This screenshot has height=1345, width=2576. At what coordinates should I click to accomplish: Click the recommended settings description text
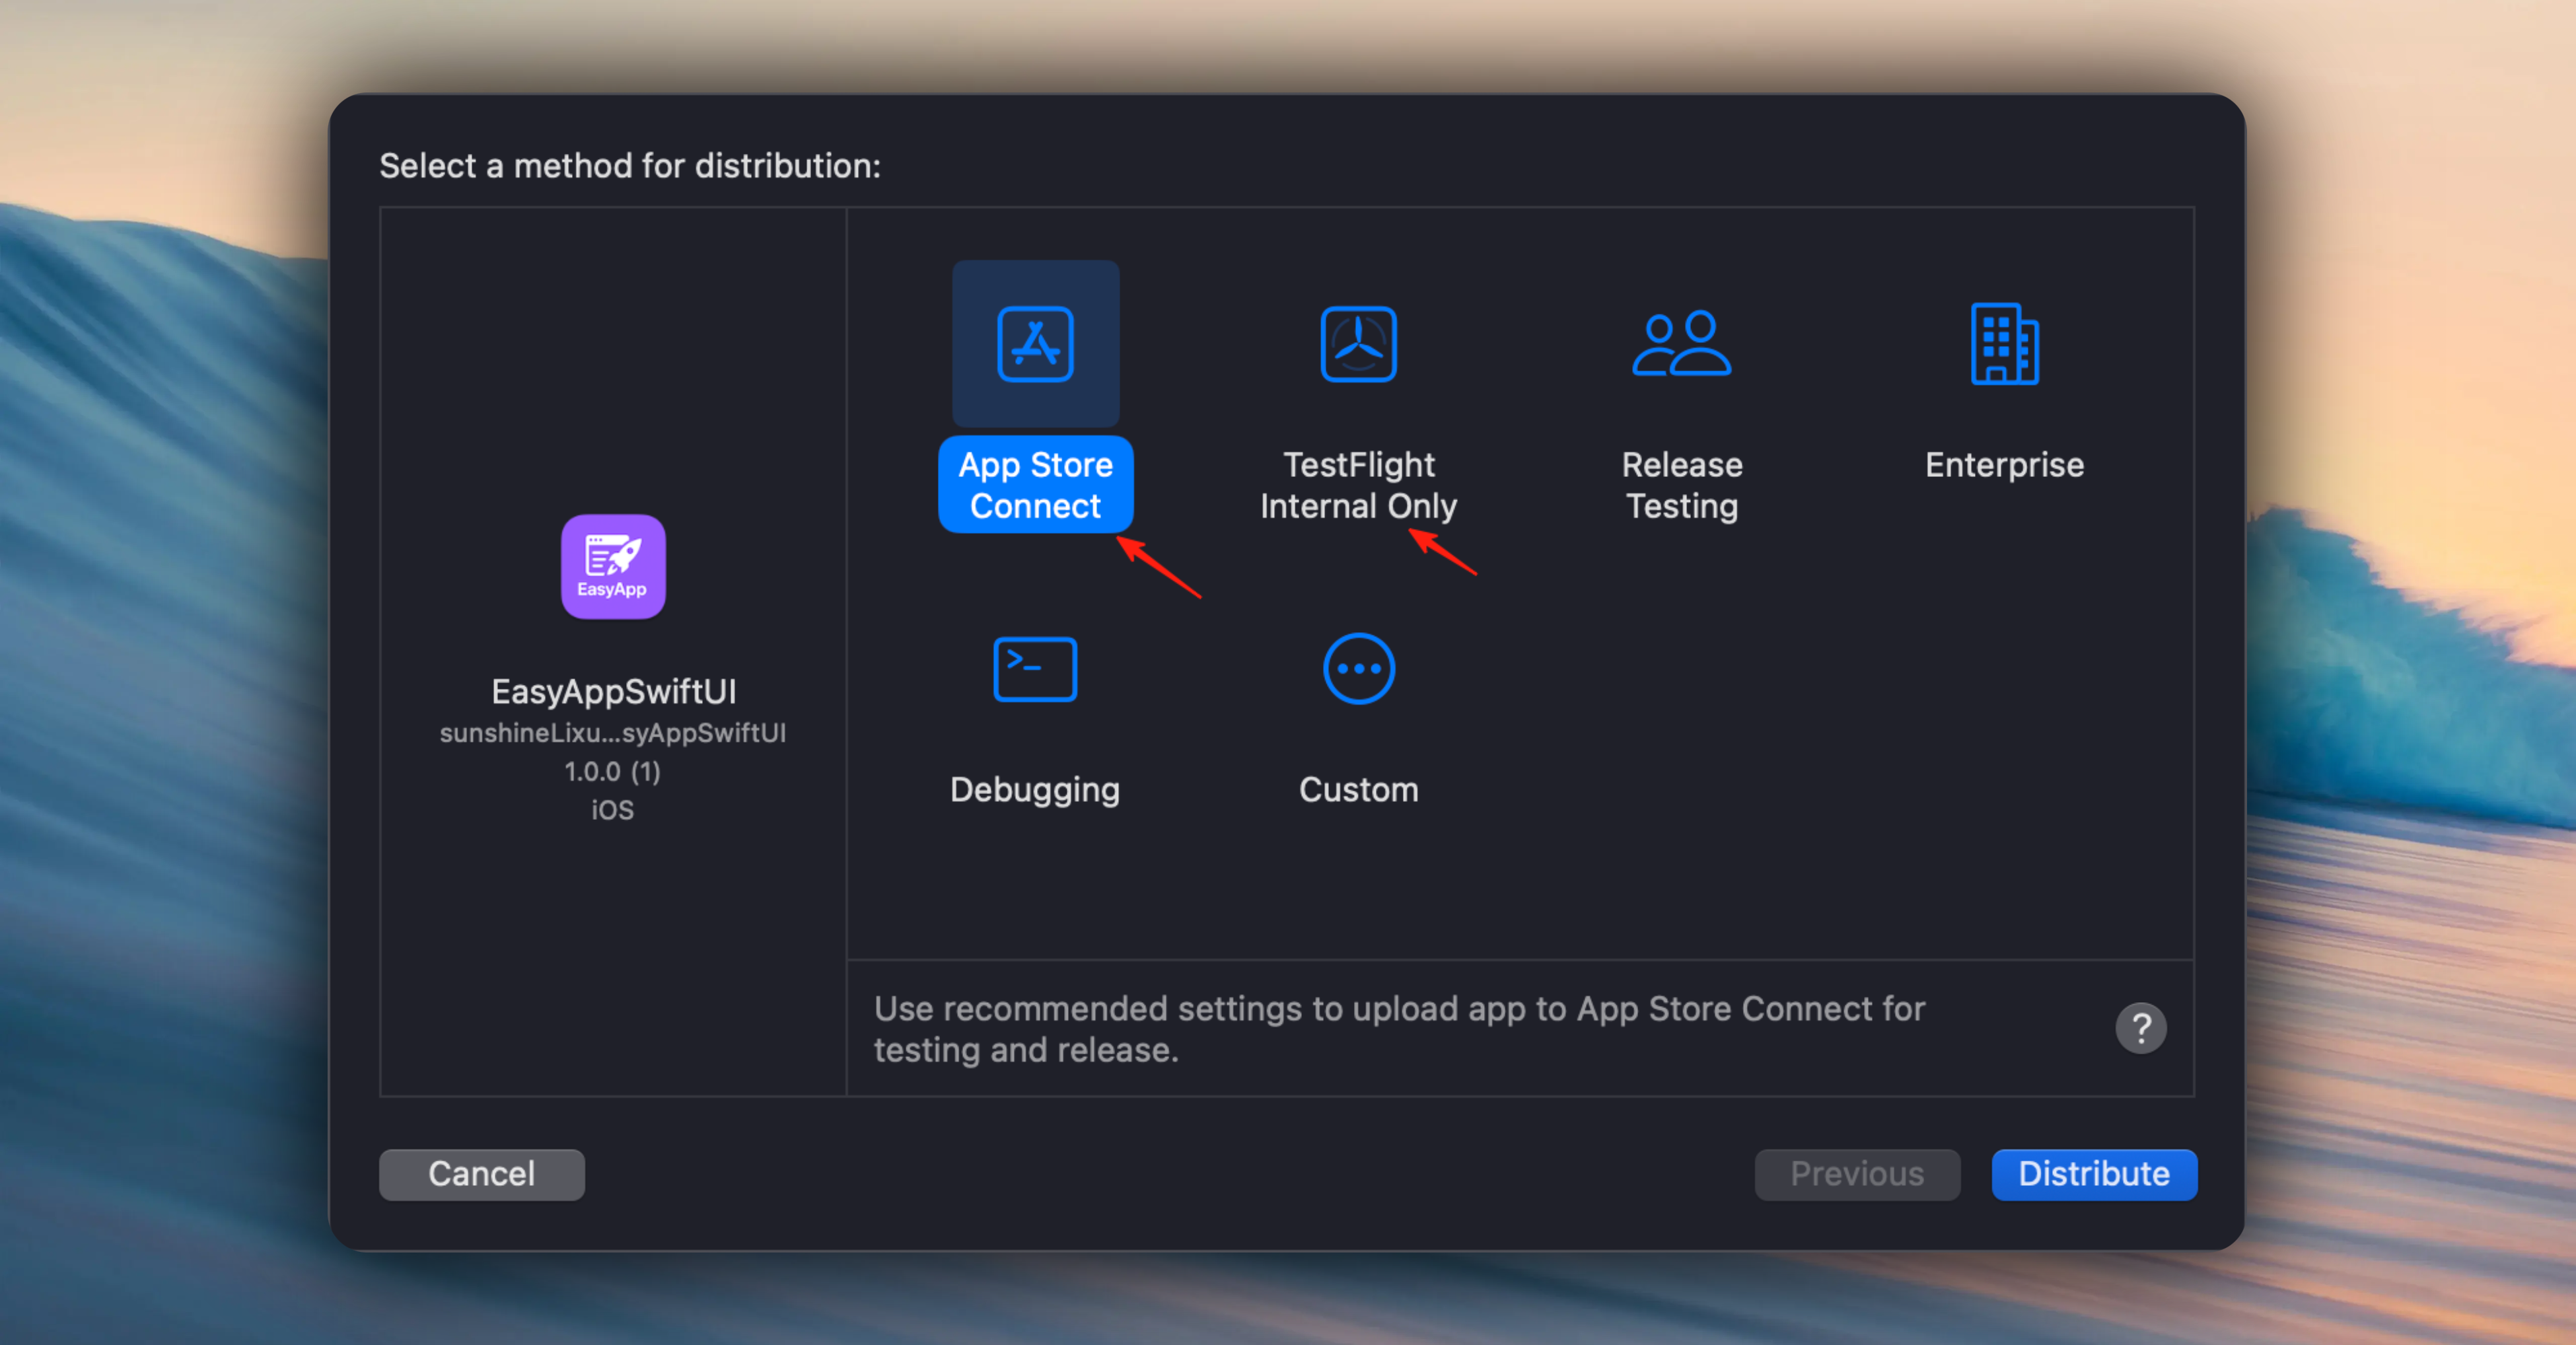pos(1399,1028)
